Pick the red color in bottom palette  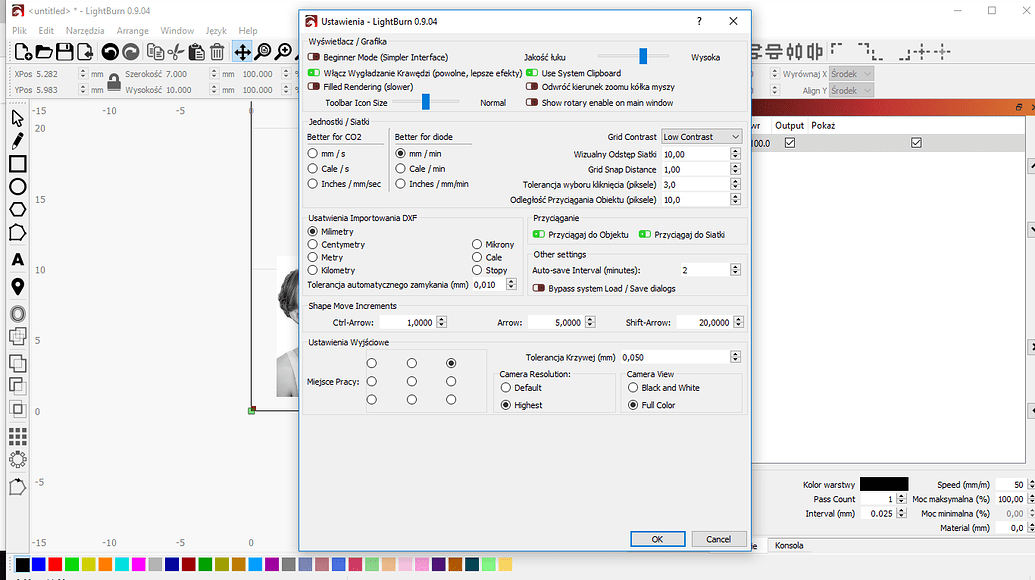55,564
